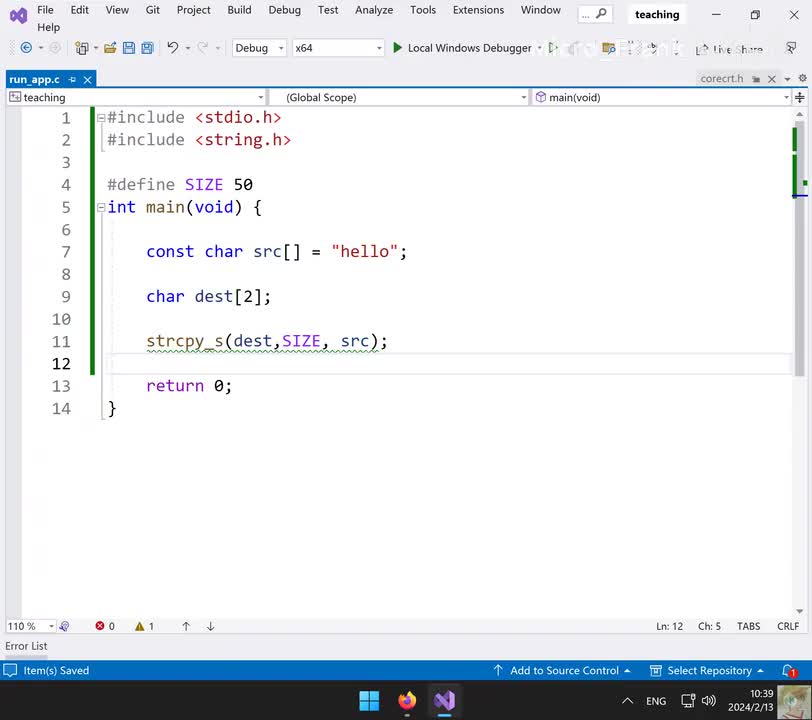The width and height of the screenshot is (812, 720).
Task: Switch to the corecrt.h tab
Action: click(721, 78)
